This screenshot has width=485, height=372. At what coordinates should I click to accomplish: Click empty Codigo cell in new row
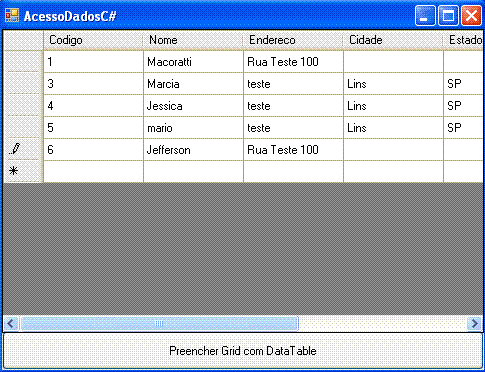pos(93,171)
